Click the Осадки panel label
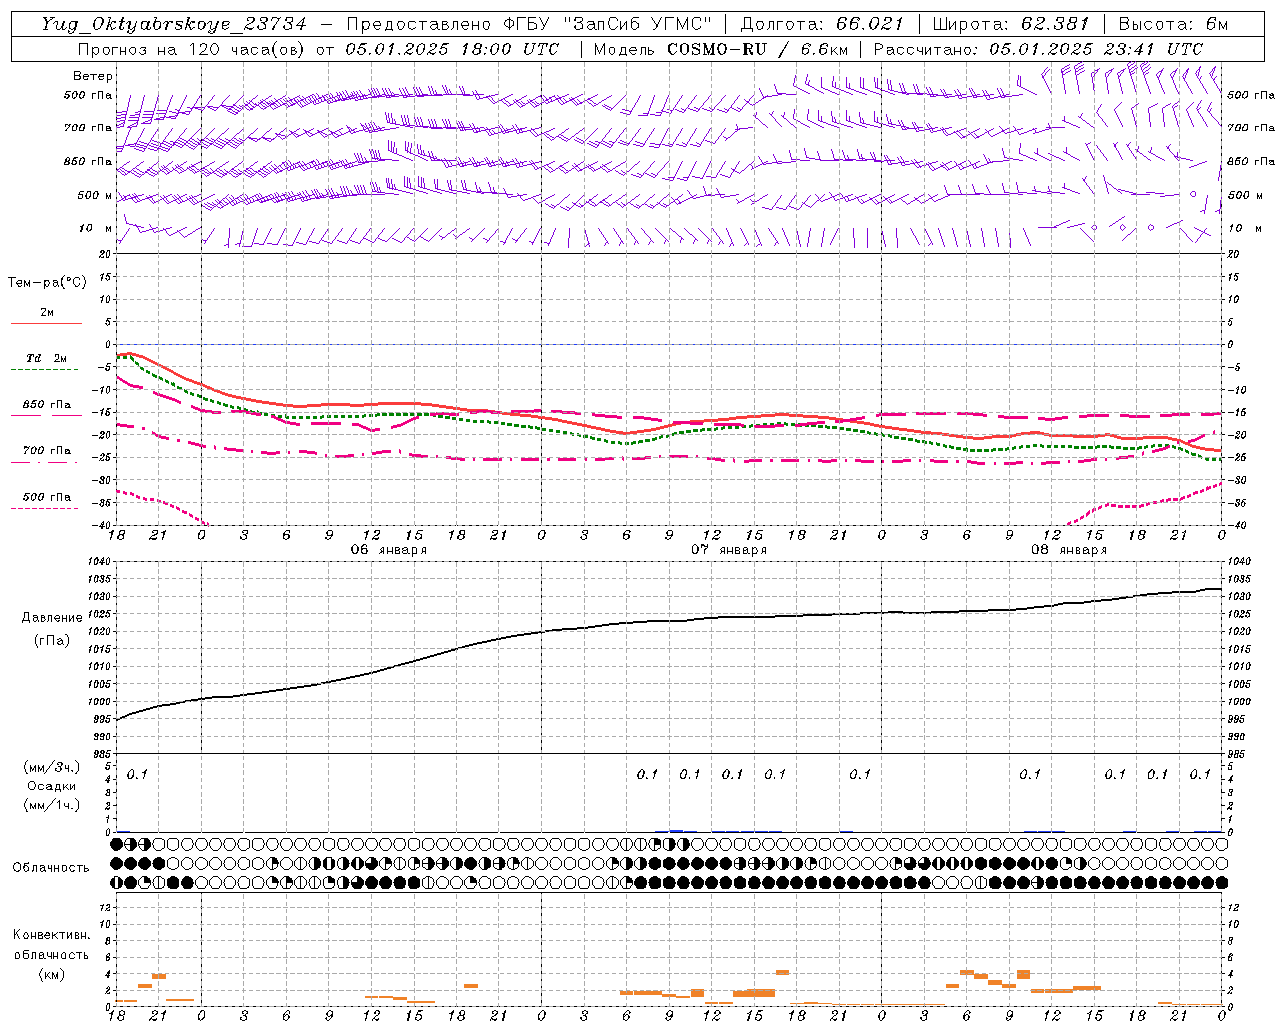Viewport: 1280px width, 1024px height. (x=52, y=786)
